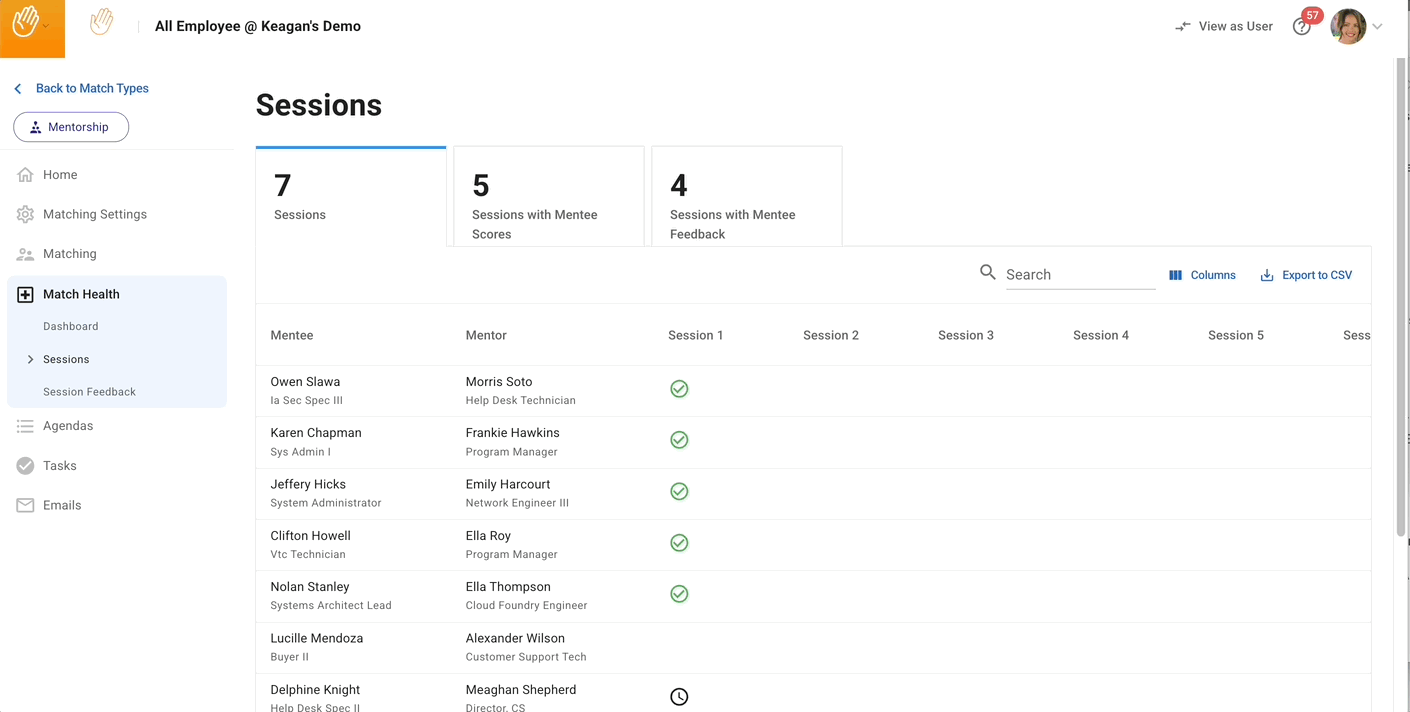
Task: Click Delphine Knight's pending clock icon
Action: 679,697
